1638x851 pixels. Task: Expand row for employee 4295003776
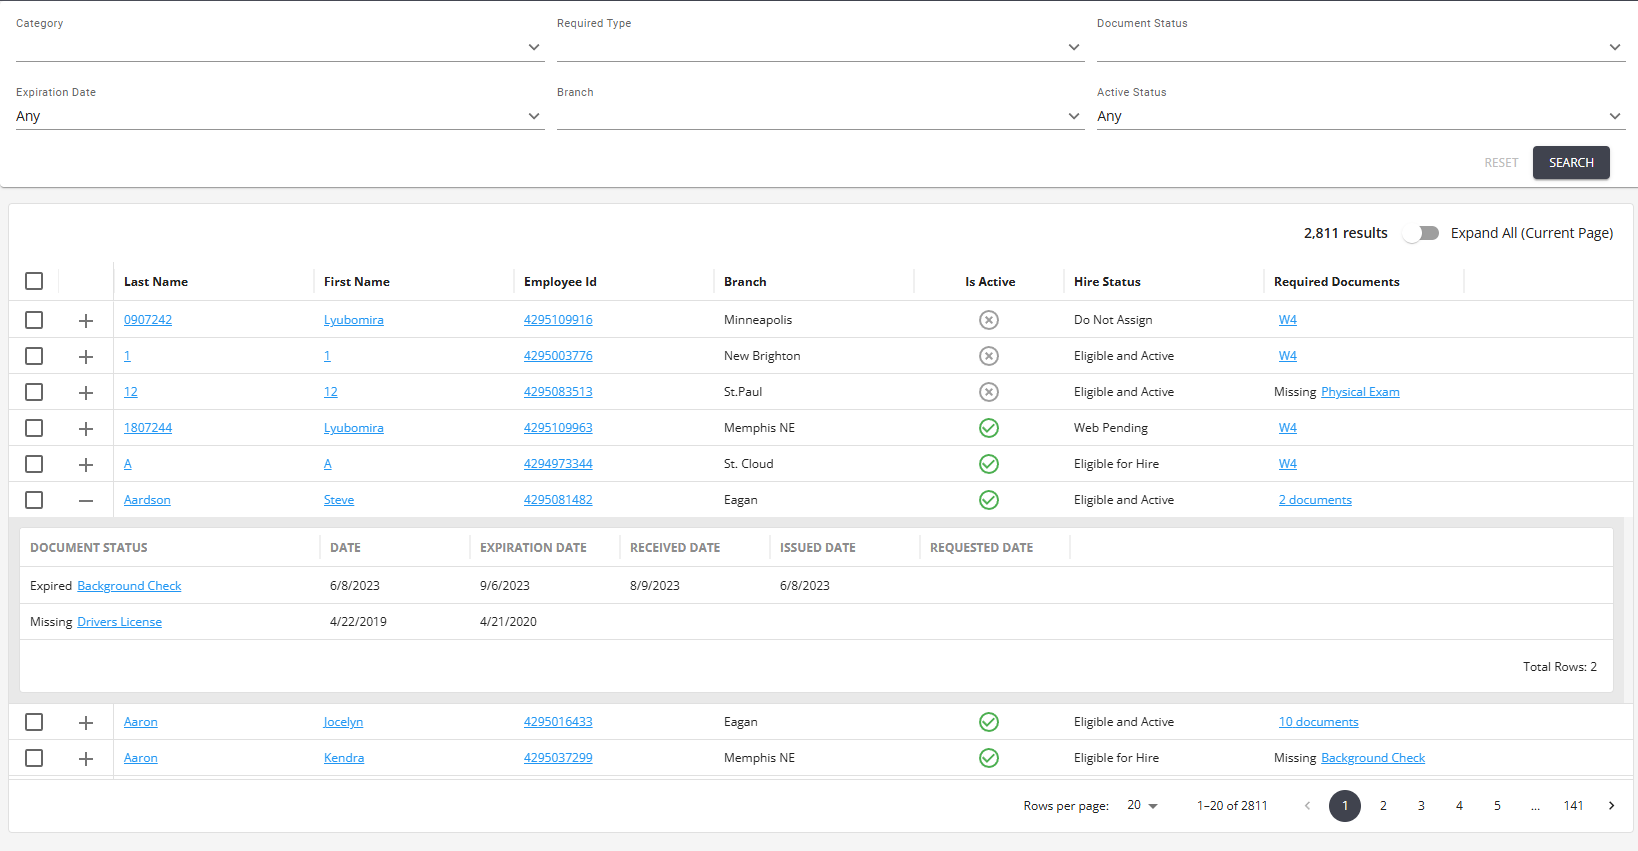pos(86,357)
